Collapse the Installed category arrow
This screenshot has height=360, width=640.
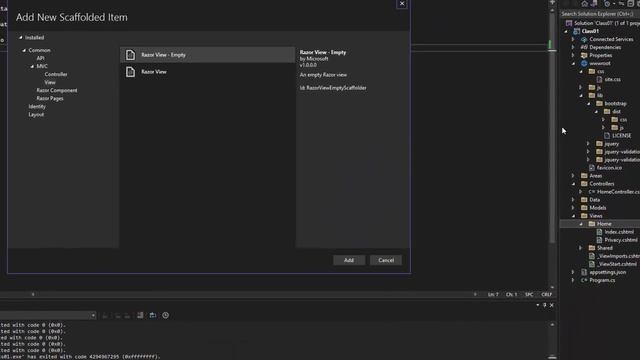[20, 38]
